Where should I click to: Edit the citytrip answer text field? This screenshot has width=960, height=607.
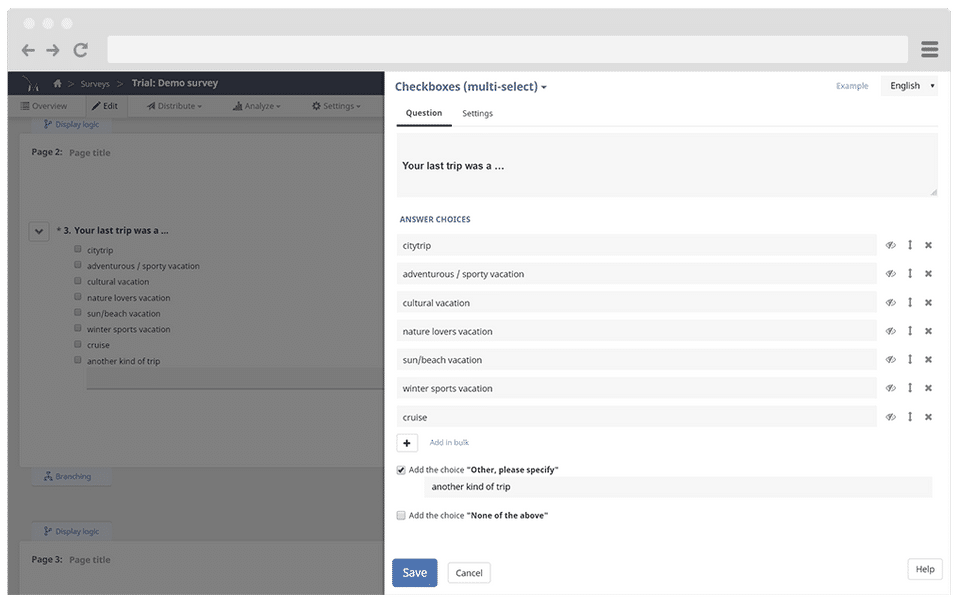pyautogui.click(x=637, y=246)
